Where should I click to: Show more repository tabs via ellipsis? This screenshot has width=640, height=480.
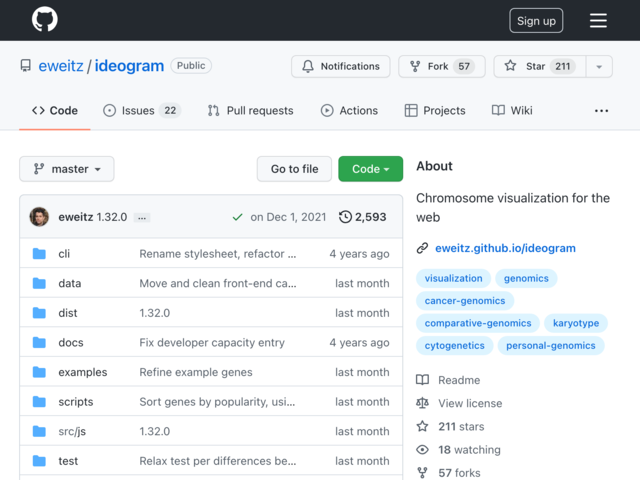601,111
